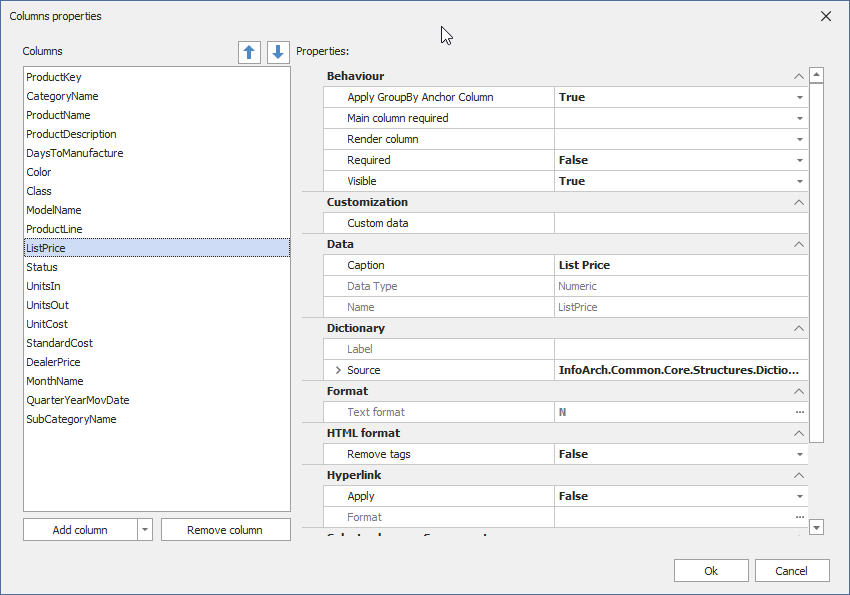
Task: Close the Columns properties dialog
Action: (x=825, y=16)
